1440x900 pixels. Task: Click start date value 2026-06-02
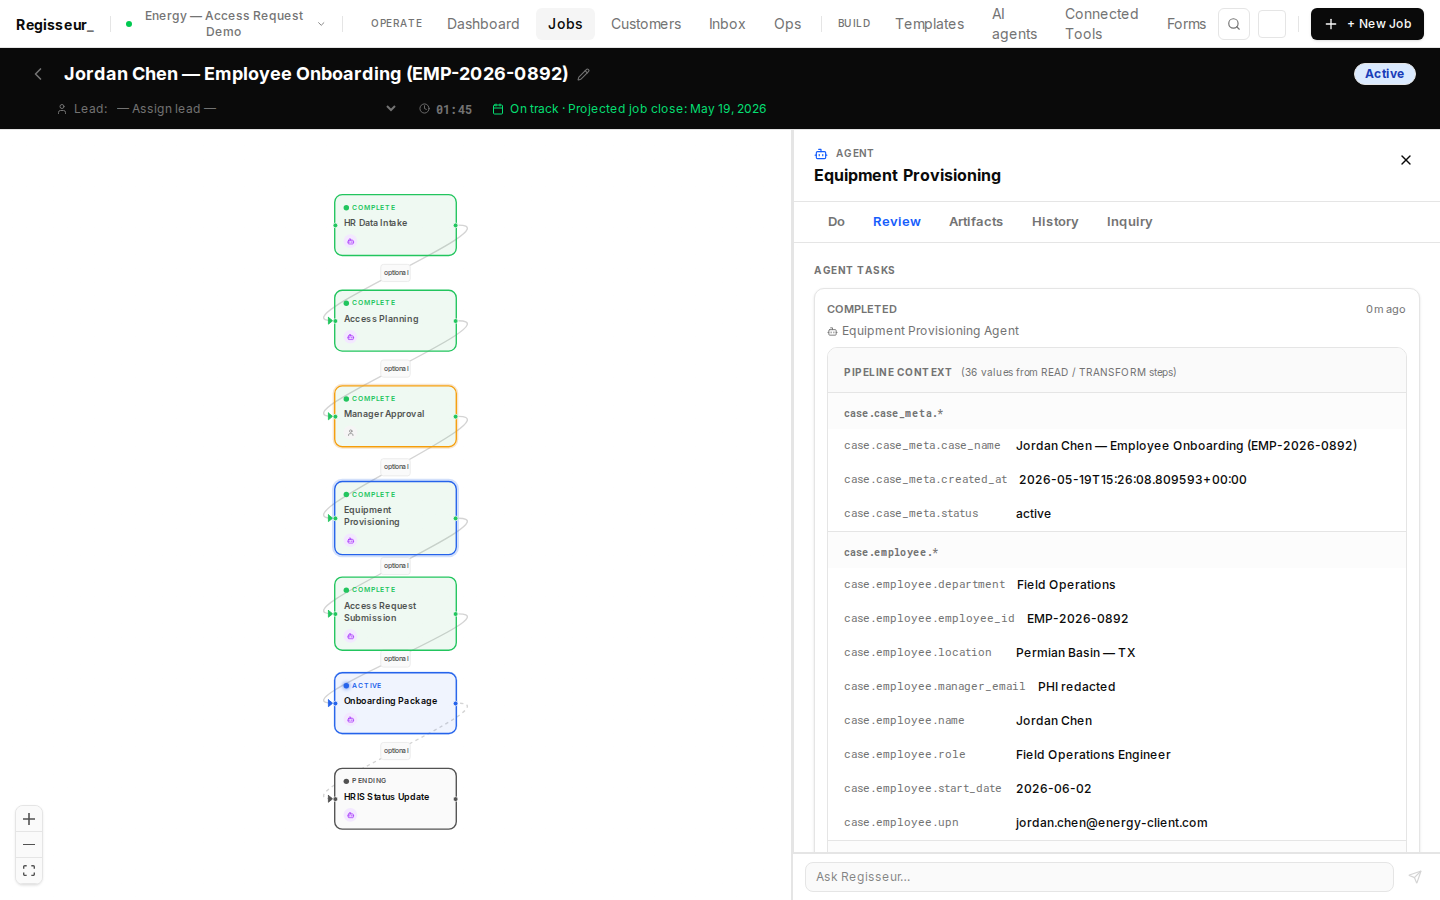click(1054, 789)
